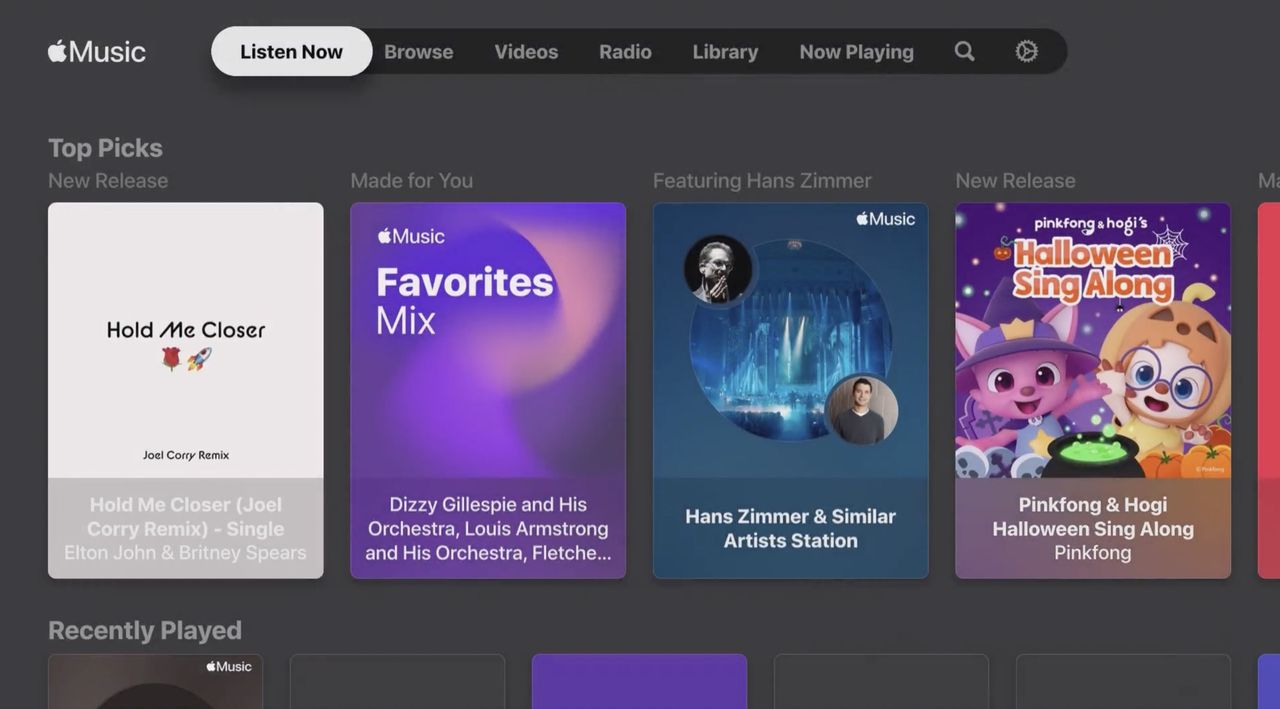
Task: Open the Favorites Mix playlist
Action: [x=487, y=389]
